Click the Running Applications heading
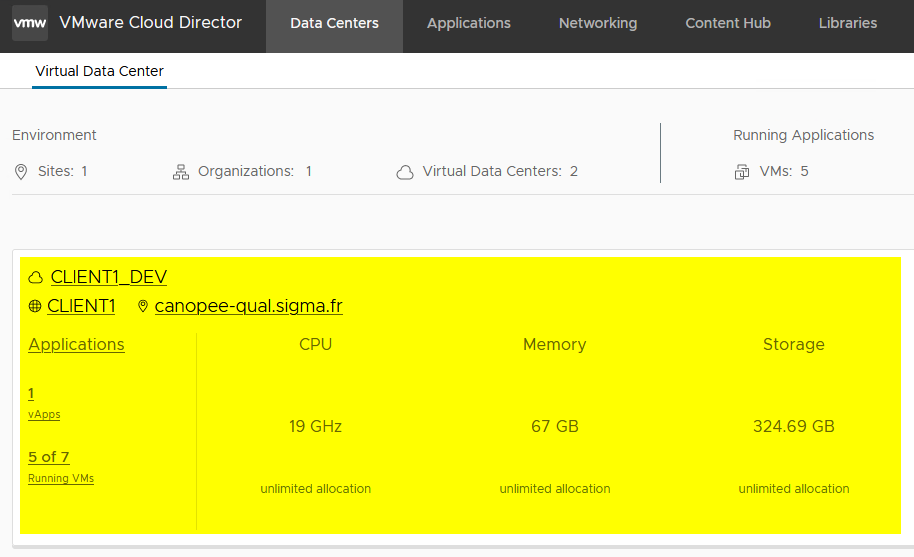The width and height of the screenshot is (914, 557). click(x=804, y=135)
